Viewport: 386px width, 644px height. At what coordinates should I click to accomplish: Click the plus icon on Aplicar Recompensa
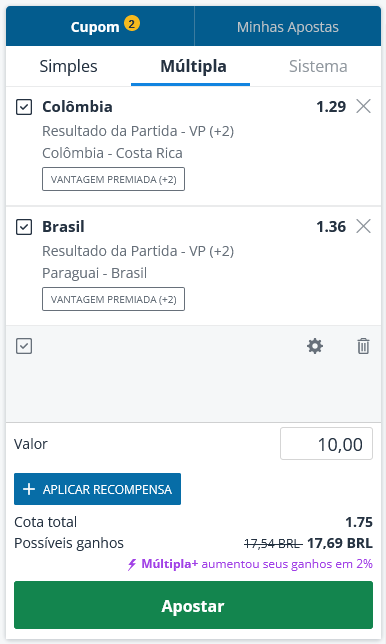click(29, 489)
